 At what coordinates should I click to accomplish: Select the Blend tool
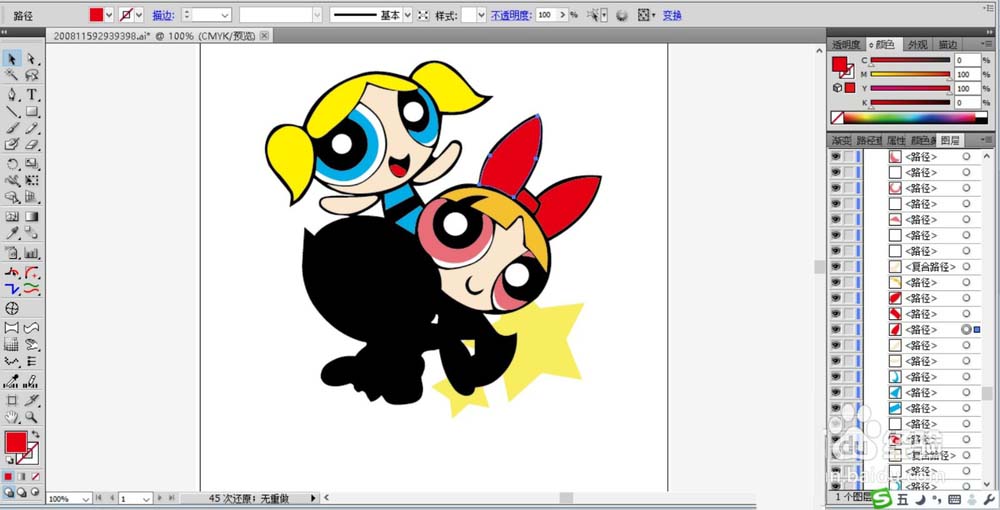(x=32, y=233)
